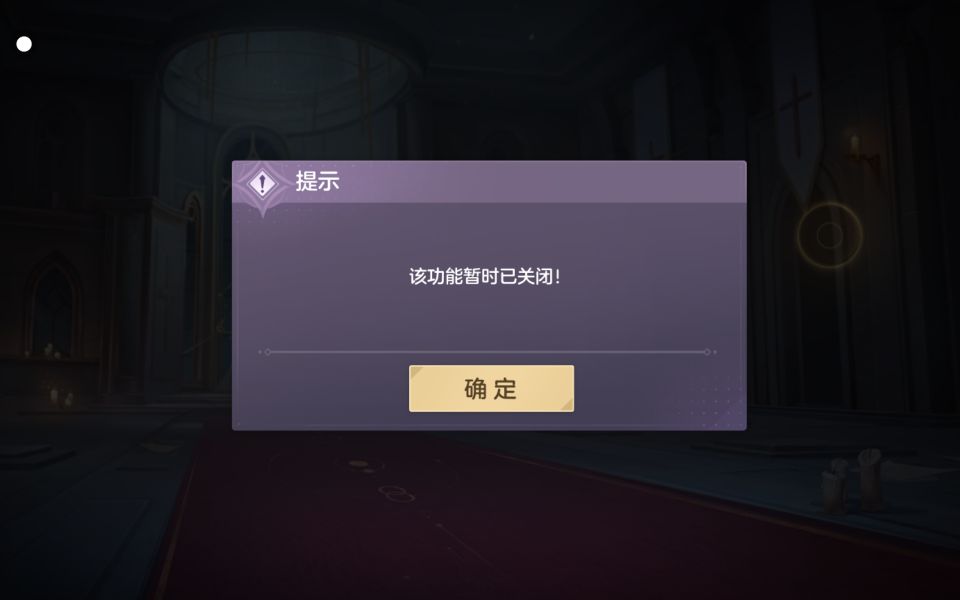This screenshot has height=600, width=960.
Task: Tap the small candles on the left floor
Action: pos(61,396)
